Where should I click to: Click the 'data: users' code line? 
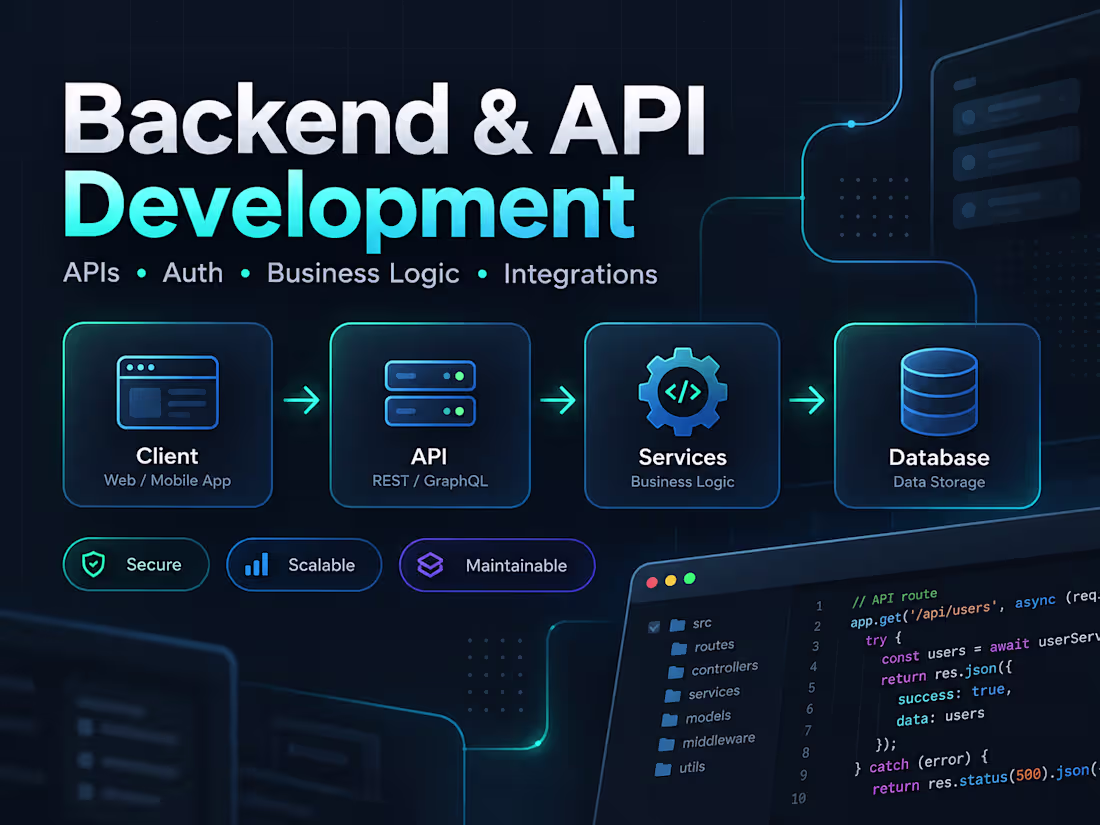(x=940, y=717)
